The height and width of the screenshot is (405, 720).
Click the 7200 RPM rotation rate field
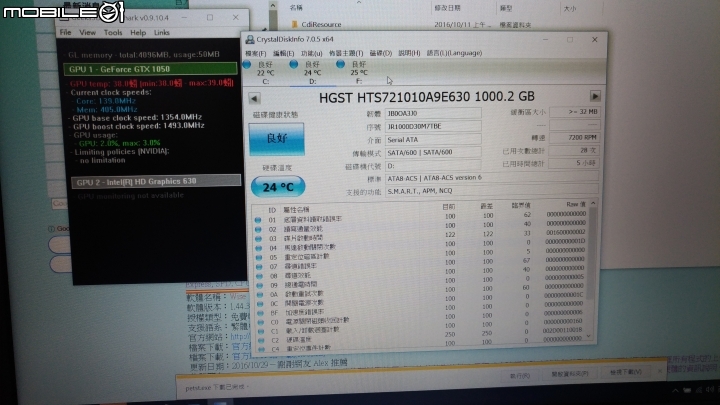click(x=574, y=137)
